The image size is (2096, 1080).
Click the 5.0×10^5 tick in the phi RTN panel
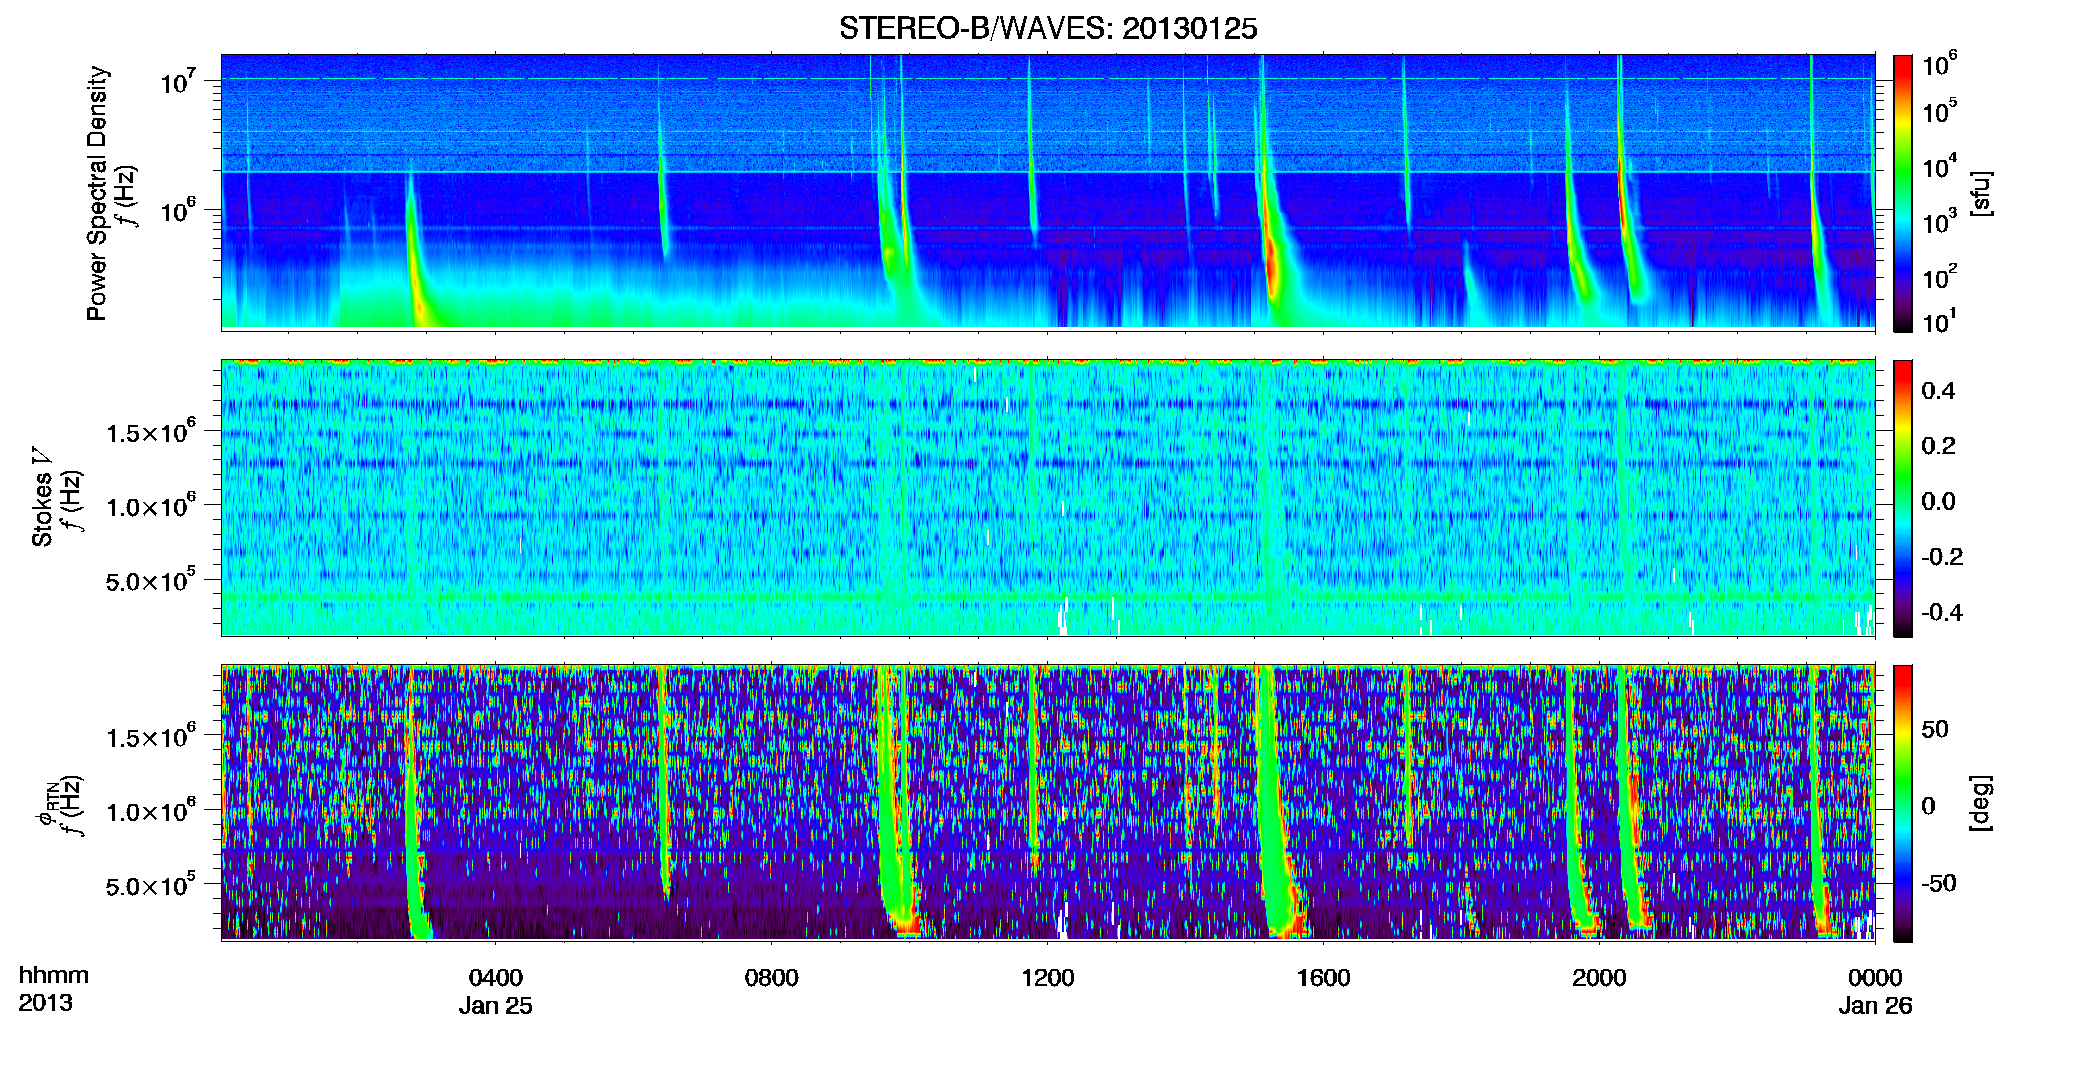coord(150,885)
